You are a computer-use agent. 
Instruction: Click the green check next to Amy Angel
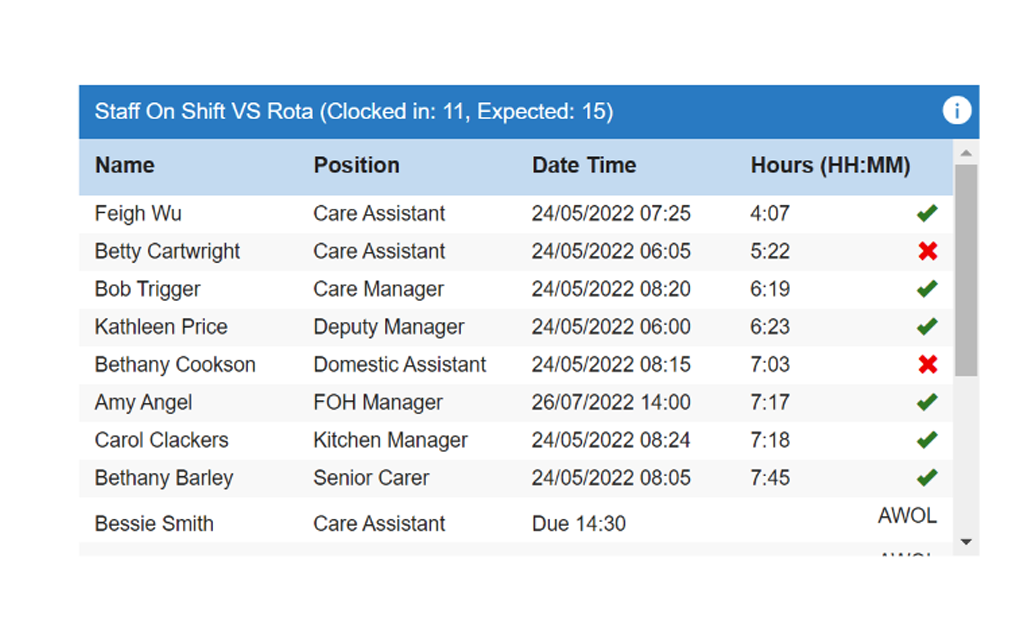pyautogui.click(x=926, y=401)
